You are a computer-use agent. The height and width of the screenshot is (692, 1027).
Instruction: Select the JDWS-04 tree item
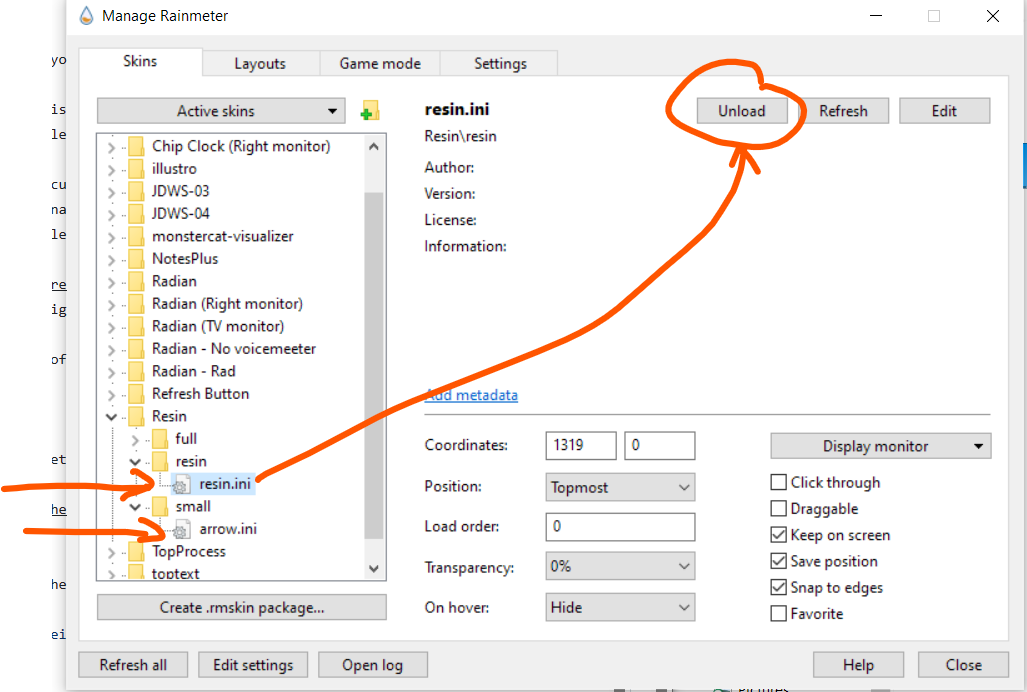(x=181, y=213)
